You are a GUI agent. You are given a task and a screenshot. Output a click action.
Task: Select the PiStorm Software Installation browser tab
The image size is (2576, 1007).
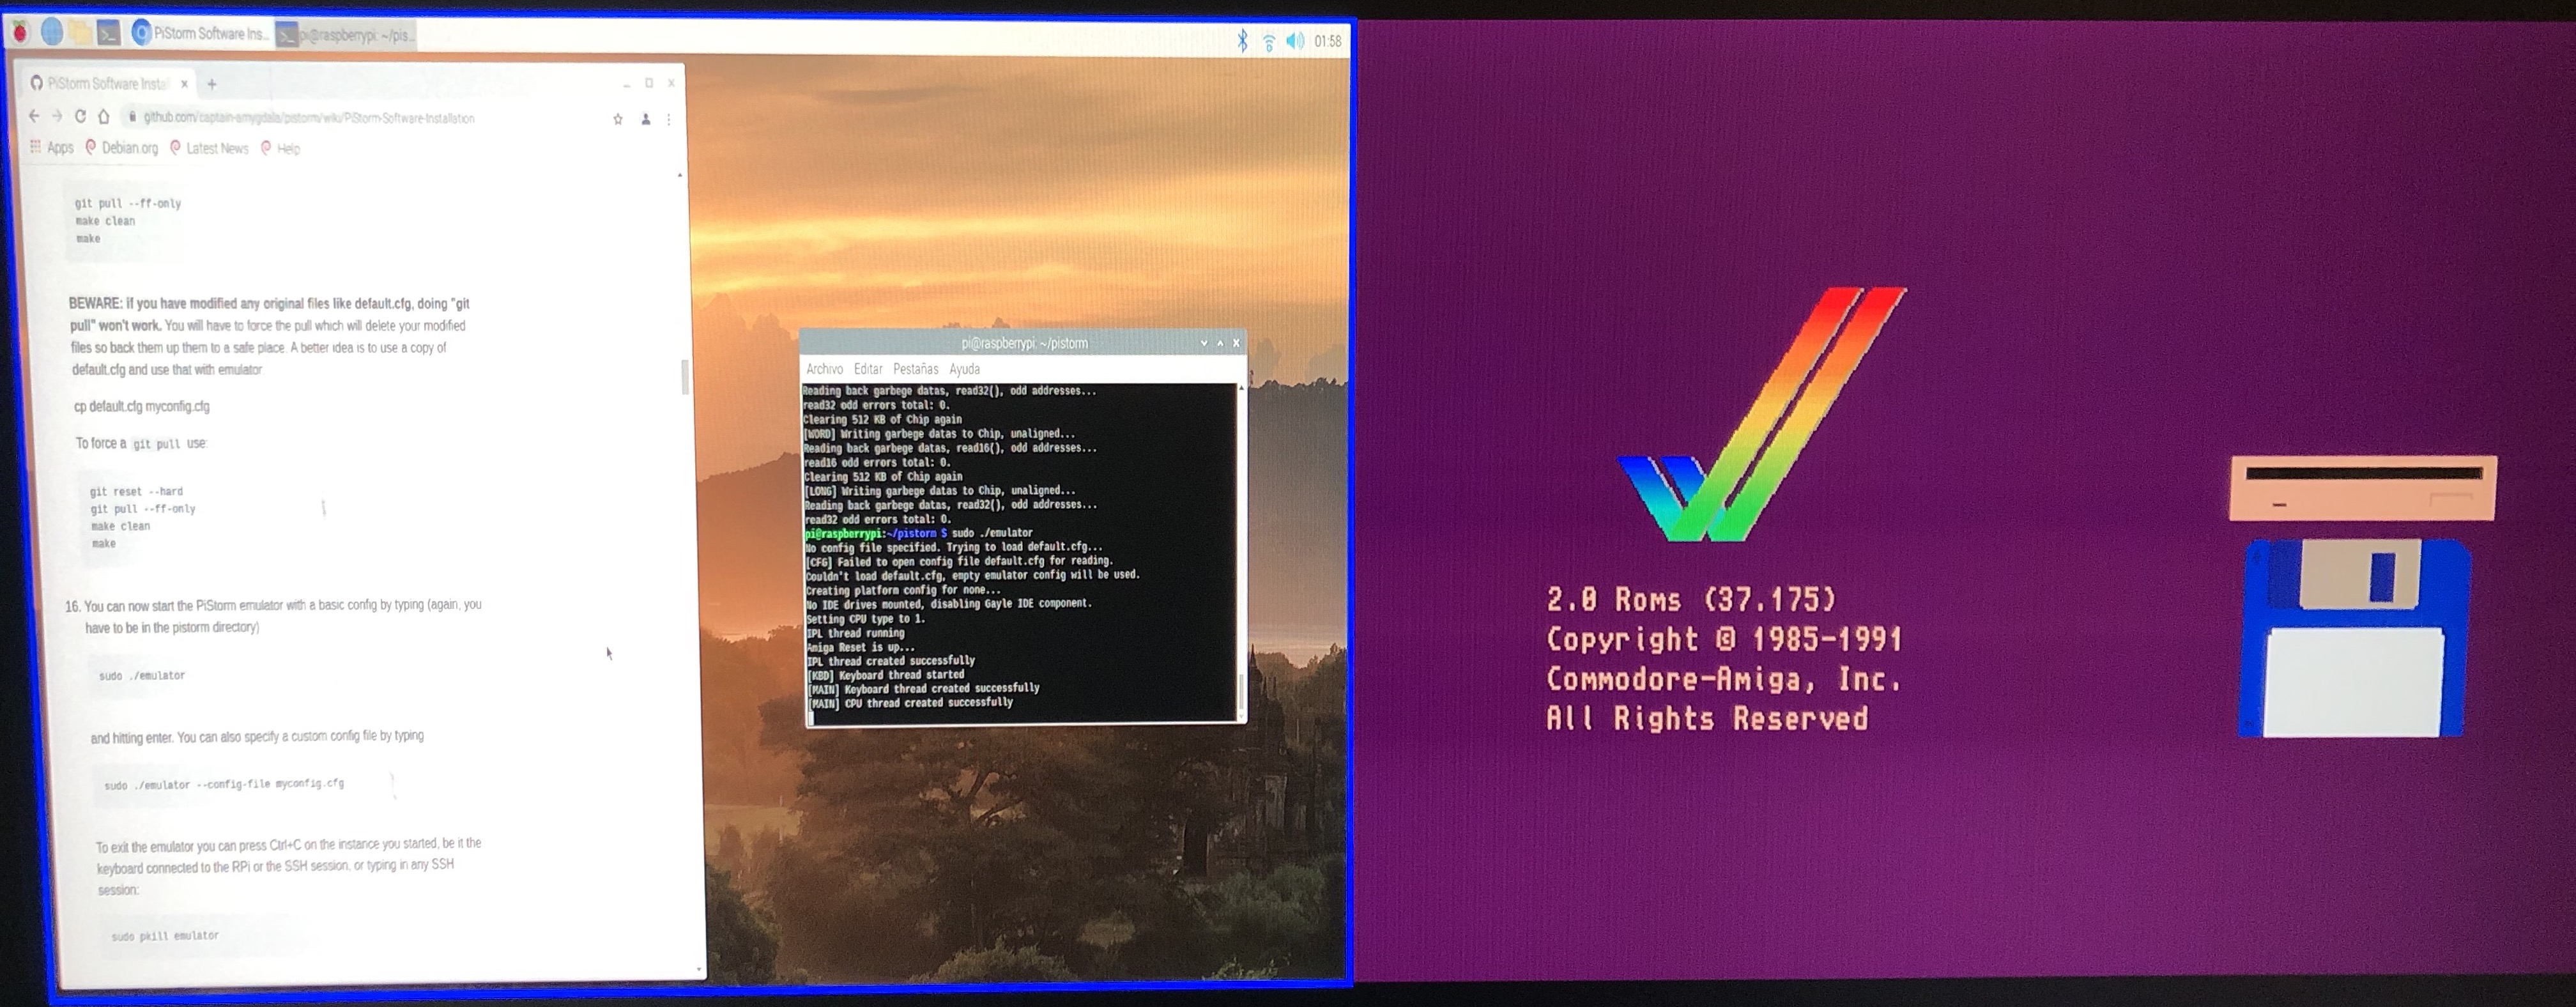pyautogui.click(x=100, y=84)
